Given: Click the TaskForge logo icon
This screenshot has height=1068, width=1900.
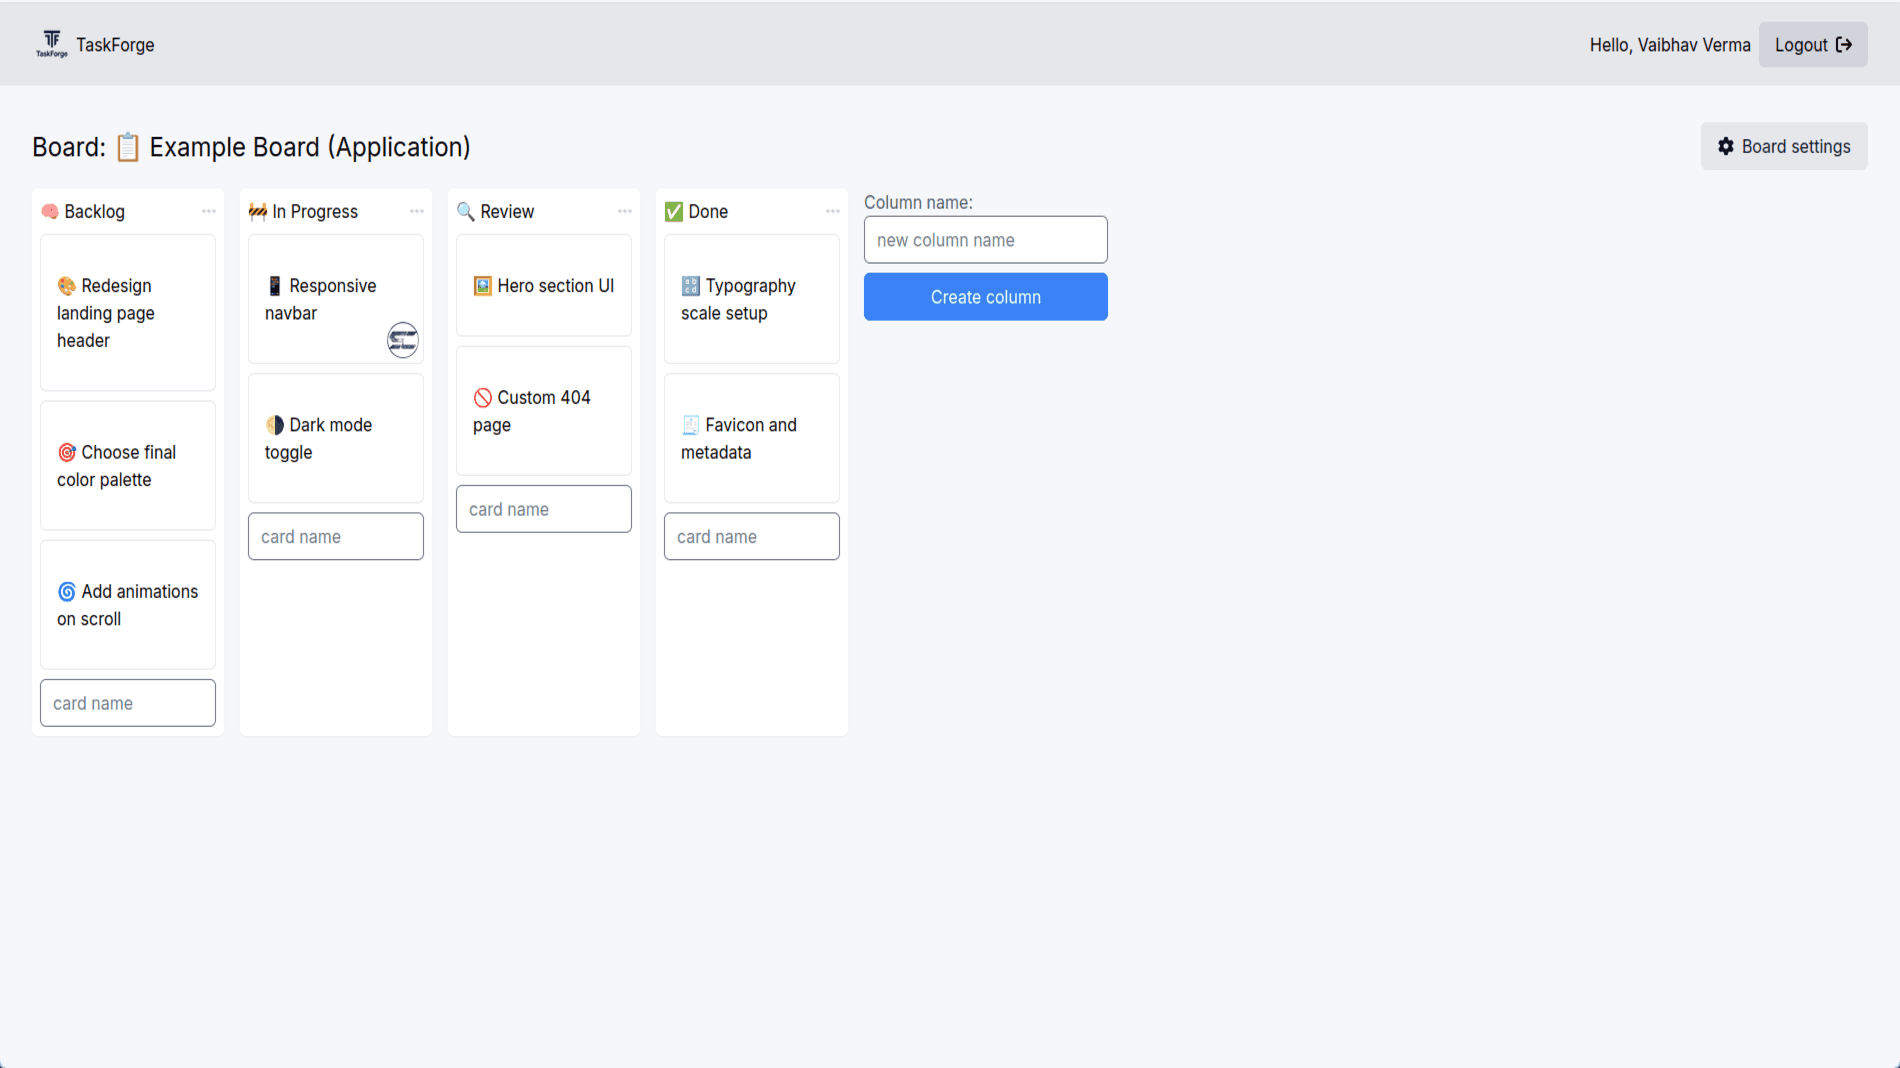Looking at the screenshot, I should coord(52,44).
